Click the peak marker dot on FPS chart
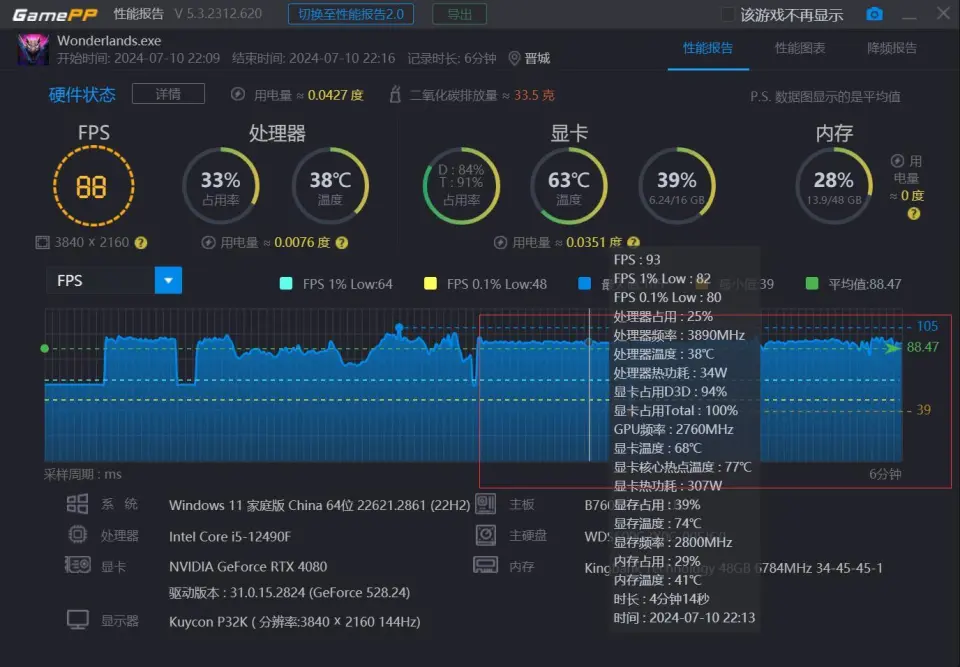The height and width of the screenshot is (667, 960). click(399, 328)
